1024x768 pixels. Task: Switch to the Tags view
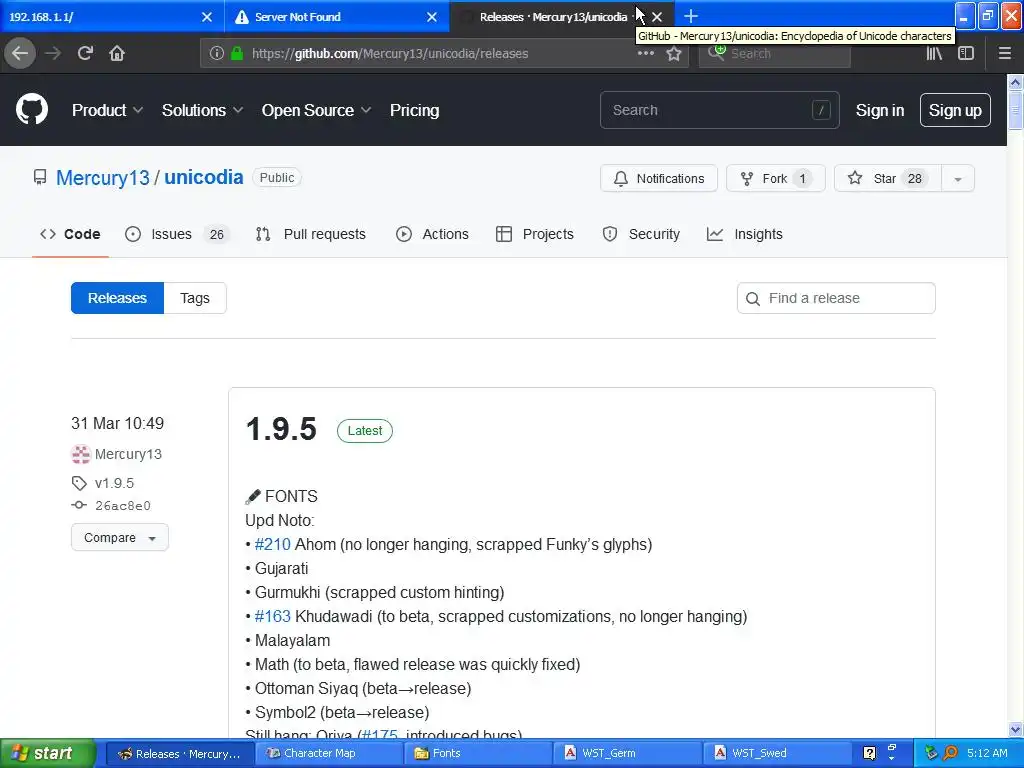195,298
